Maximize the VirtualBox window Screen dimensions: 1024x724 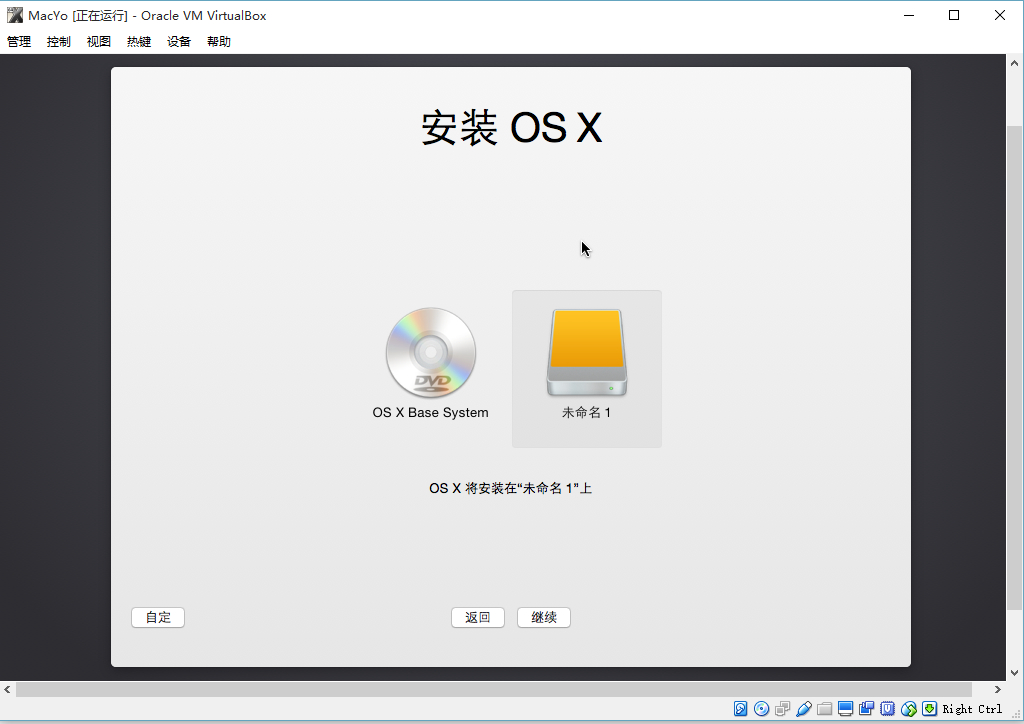coord(953,15)
